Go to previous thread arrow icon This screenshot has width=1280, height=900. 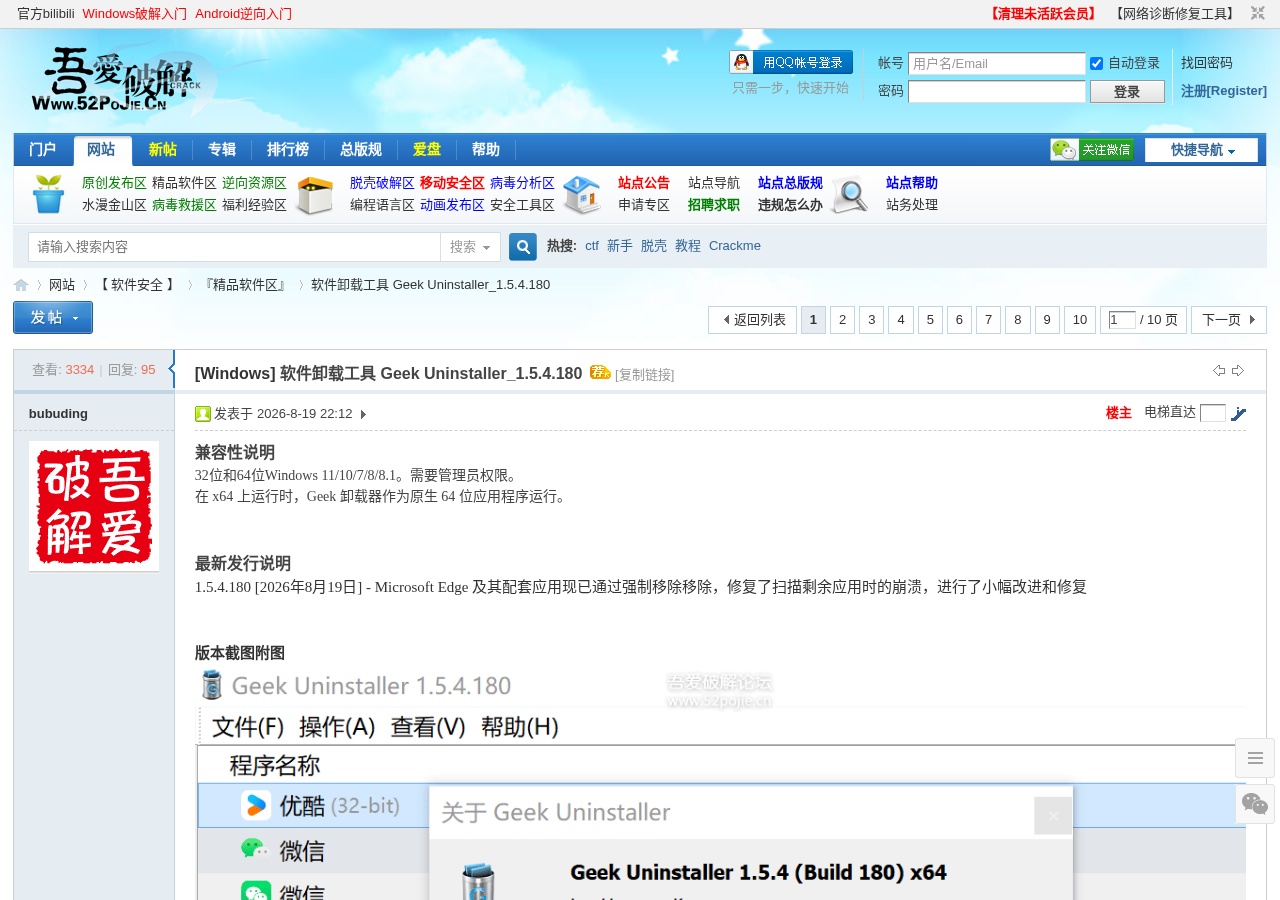[x=1219, y=370]
